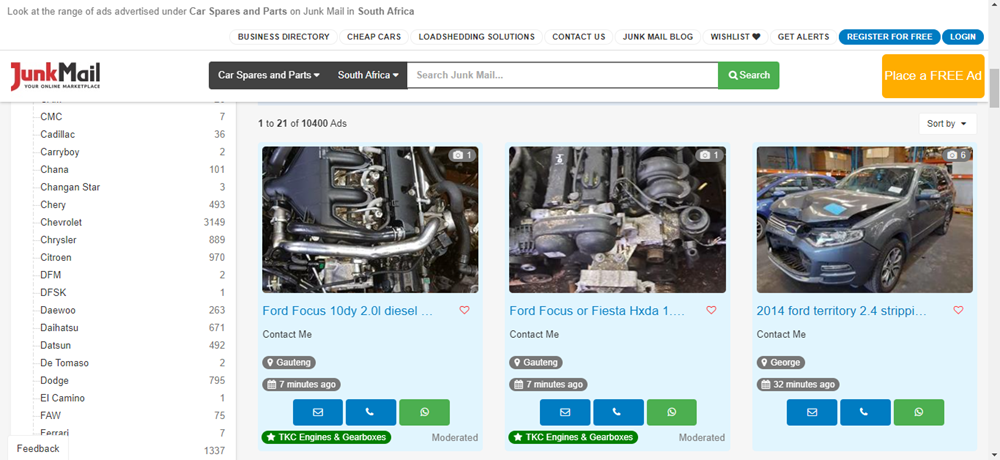1000x460 pixels.
Task: Open the Wishlist
Action: 735,37
